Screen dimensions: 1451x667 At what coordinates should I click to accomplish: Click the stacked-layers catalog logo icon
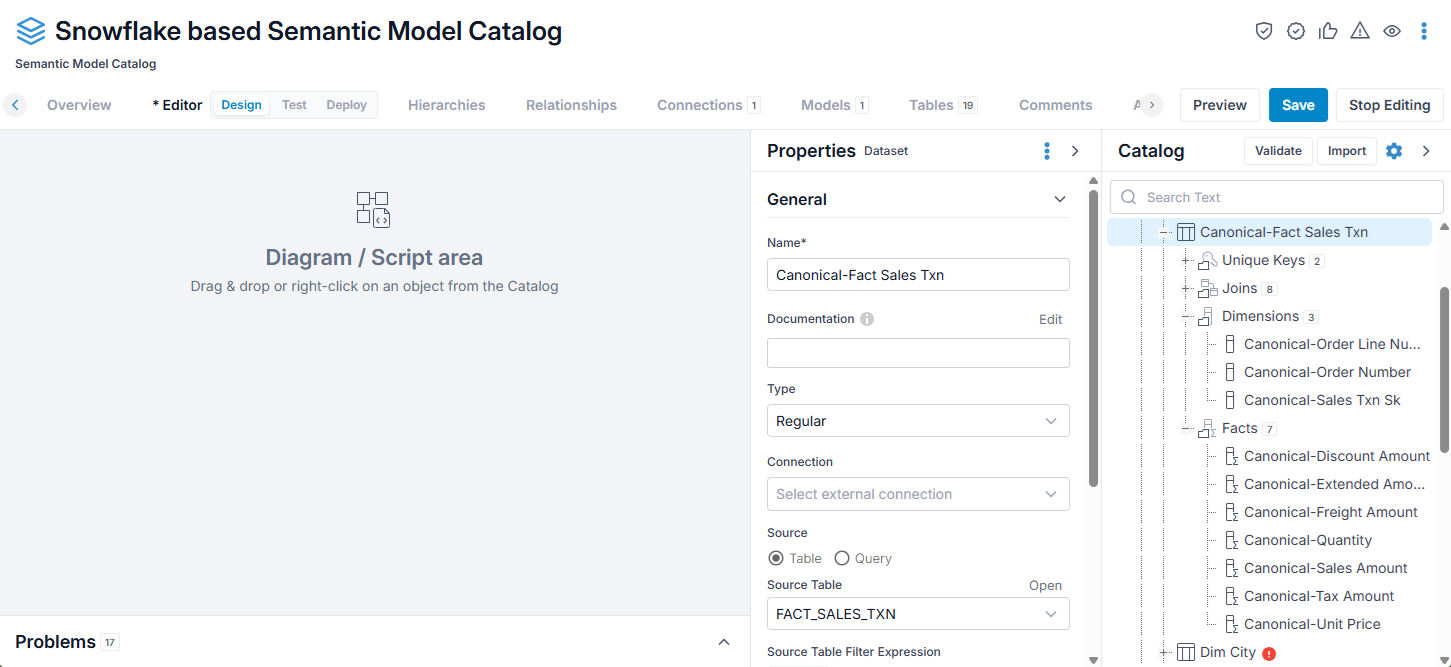click(31, 31)
